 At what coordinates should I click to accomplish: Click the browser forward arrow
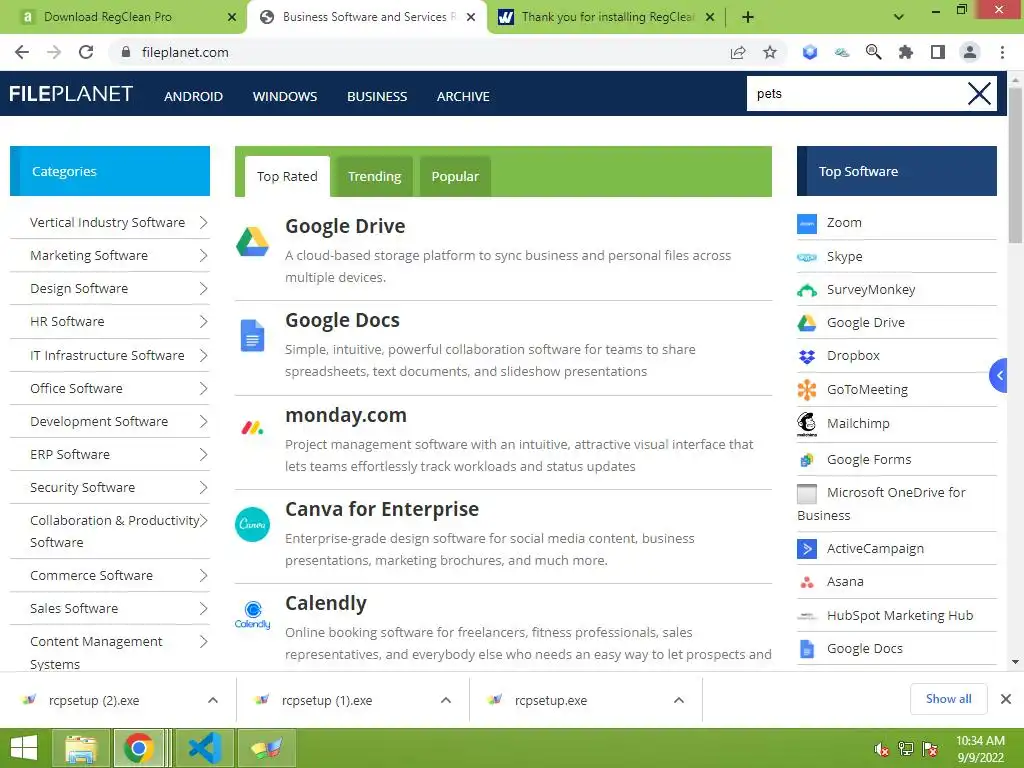54,52
